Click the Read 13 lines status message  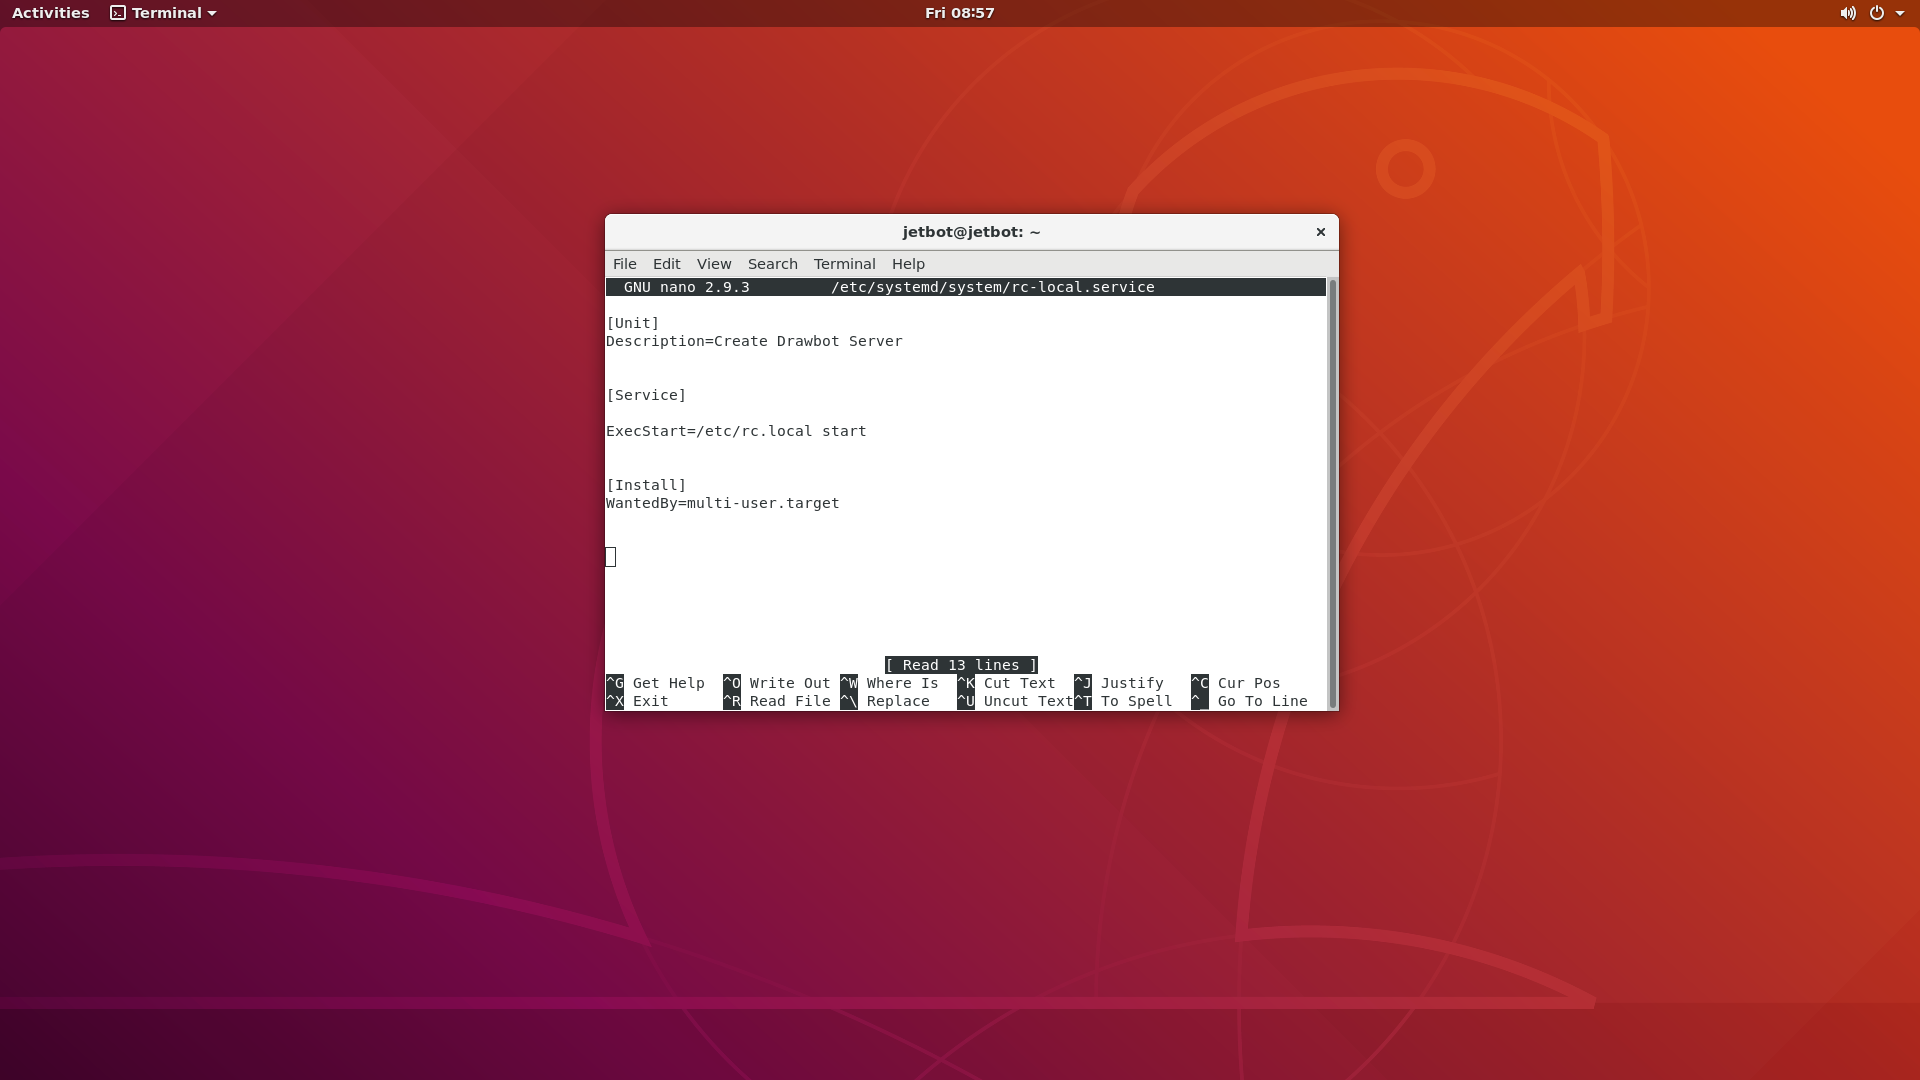click(x=961, y=665)
